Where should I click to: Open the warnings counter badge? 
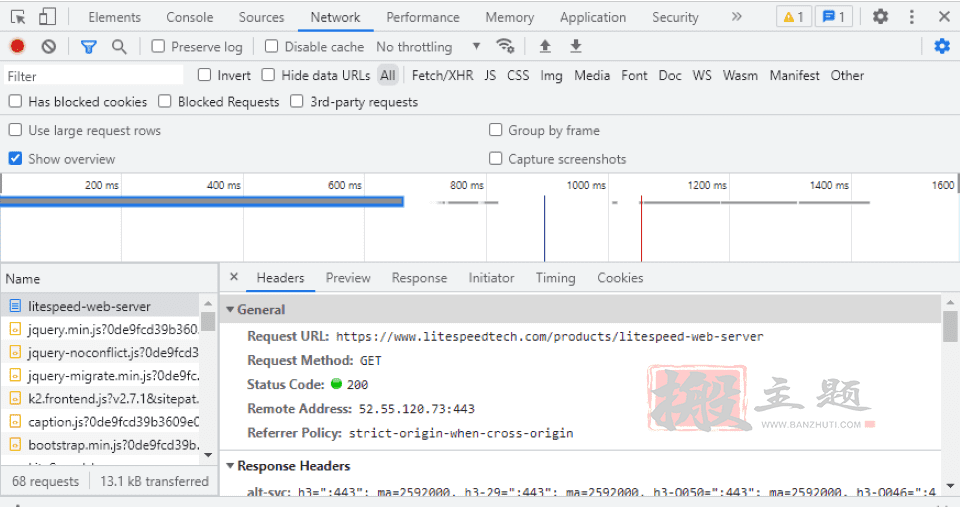click(x=794, y=17)
